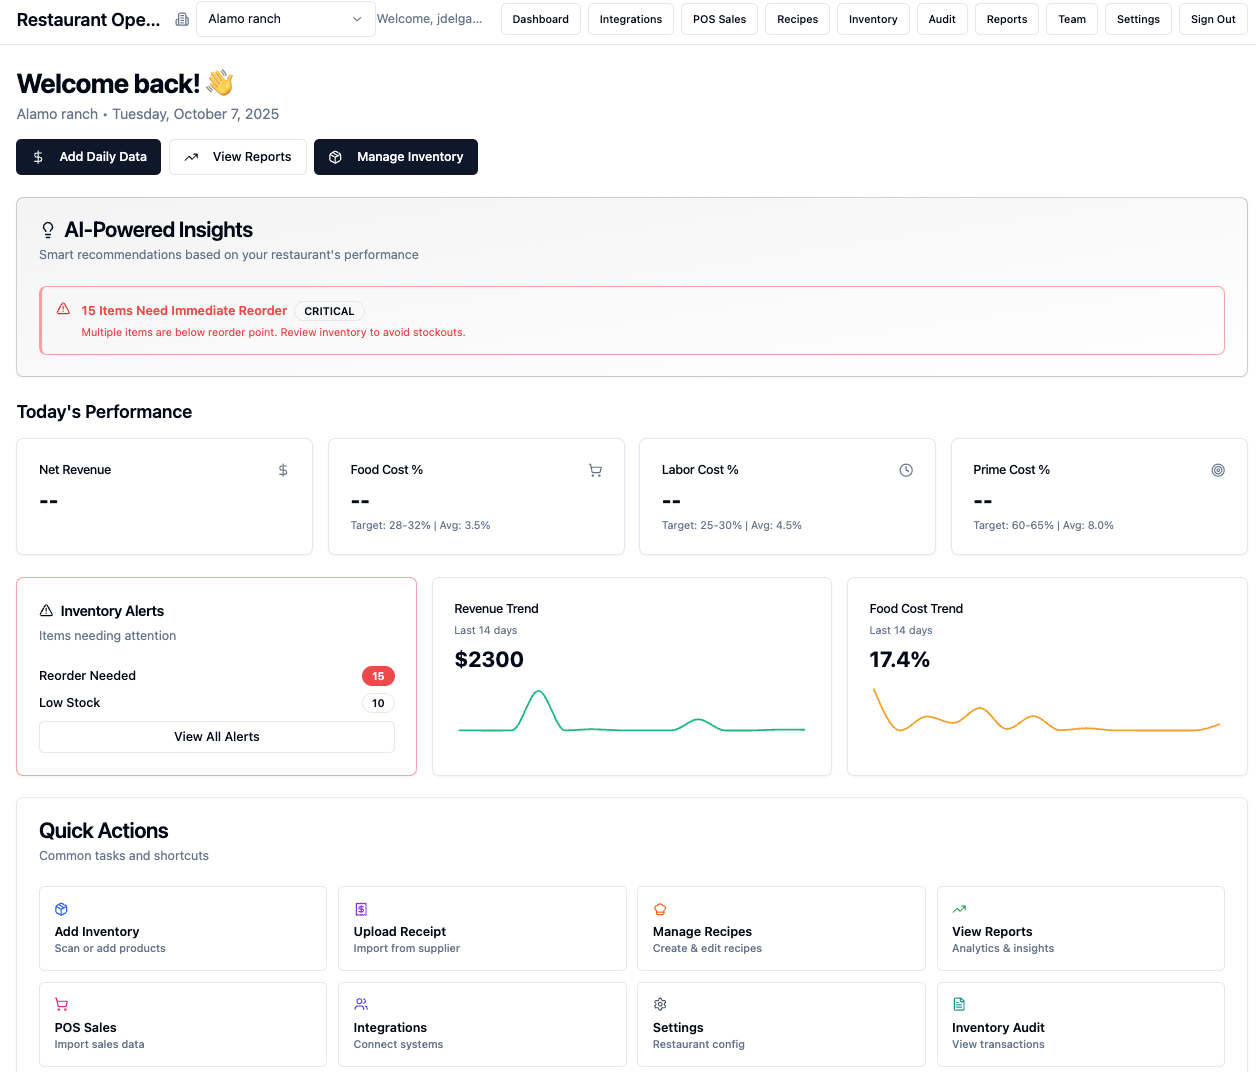Click the receipt icon on Upload Receipt card
The height and width of the screenshot is (1072, 1256).
361,909
